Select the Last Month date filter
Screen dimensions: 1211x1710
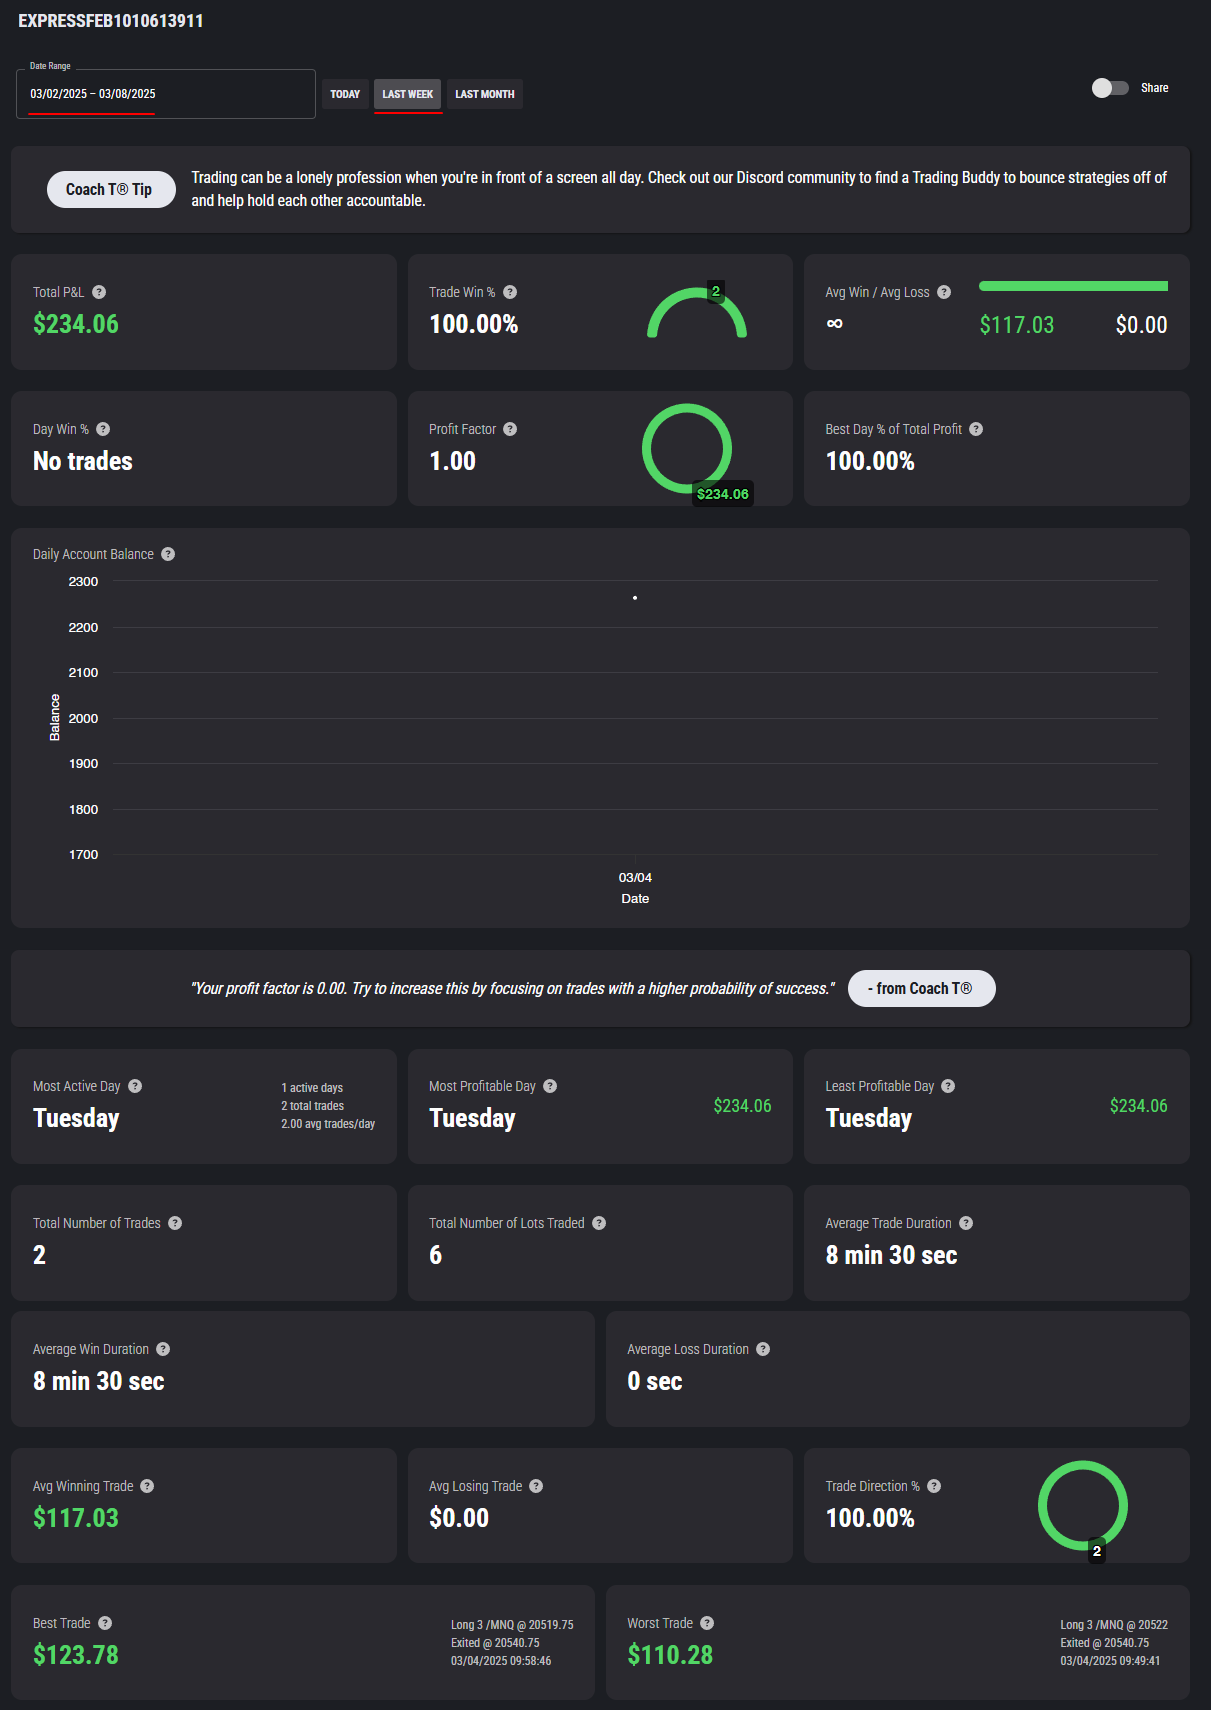point(485,94)
